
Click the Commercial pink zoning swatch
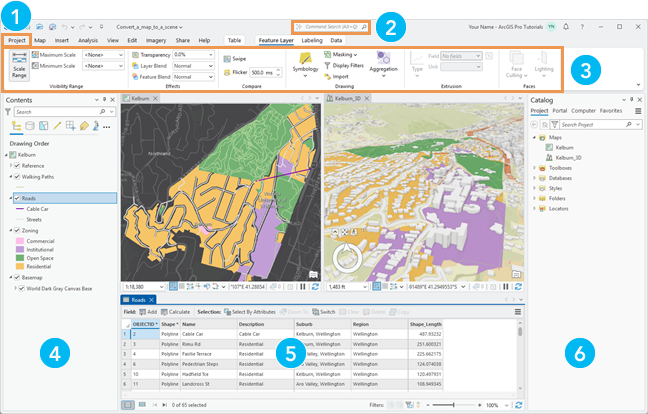(x=19, y=241)
